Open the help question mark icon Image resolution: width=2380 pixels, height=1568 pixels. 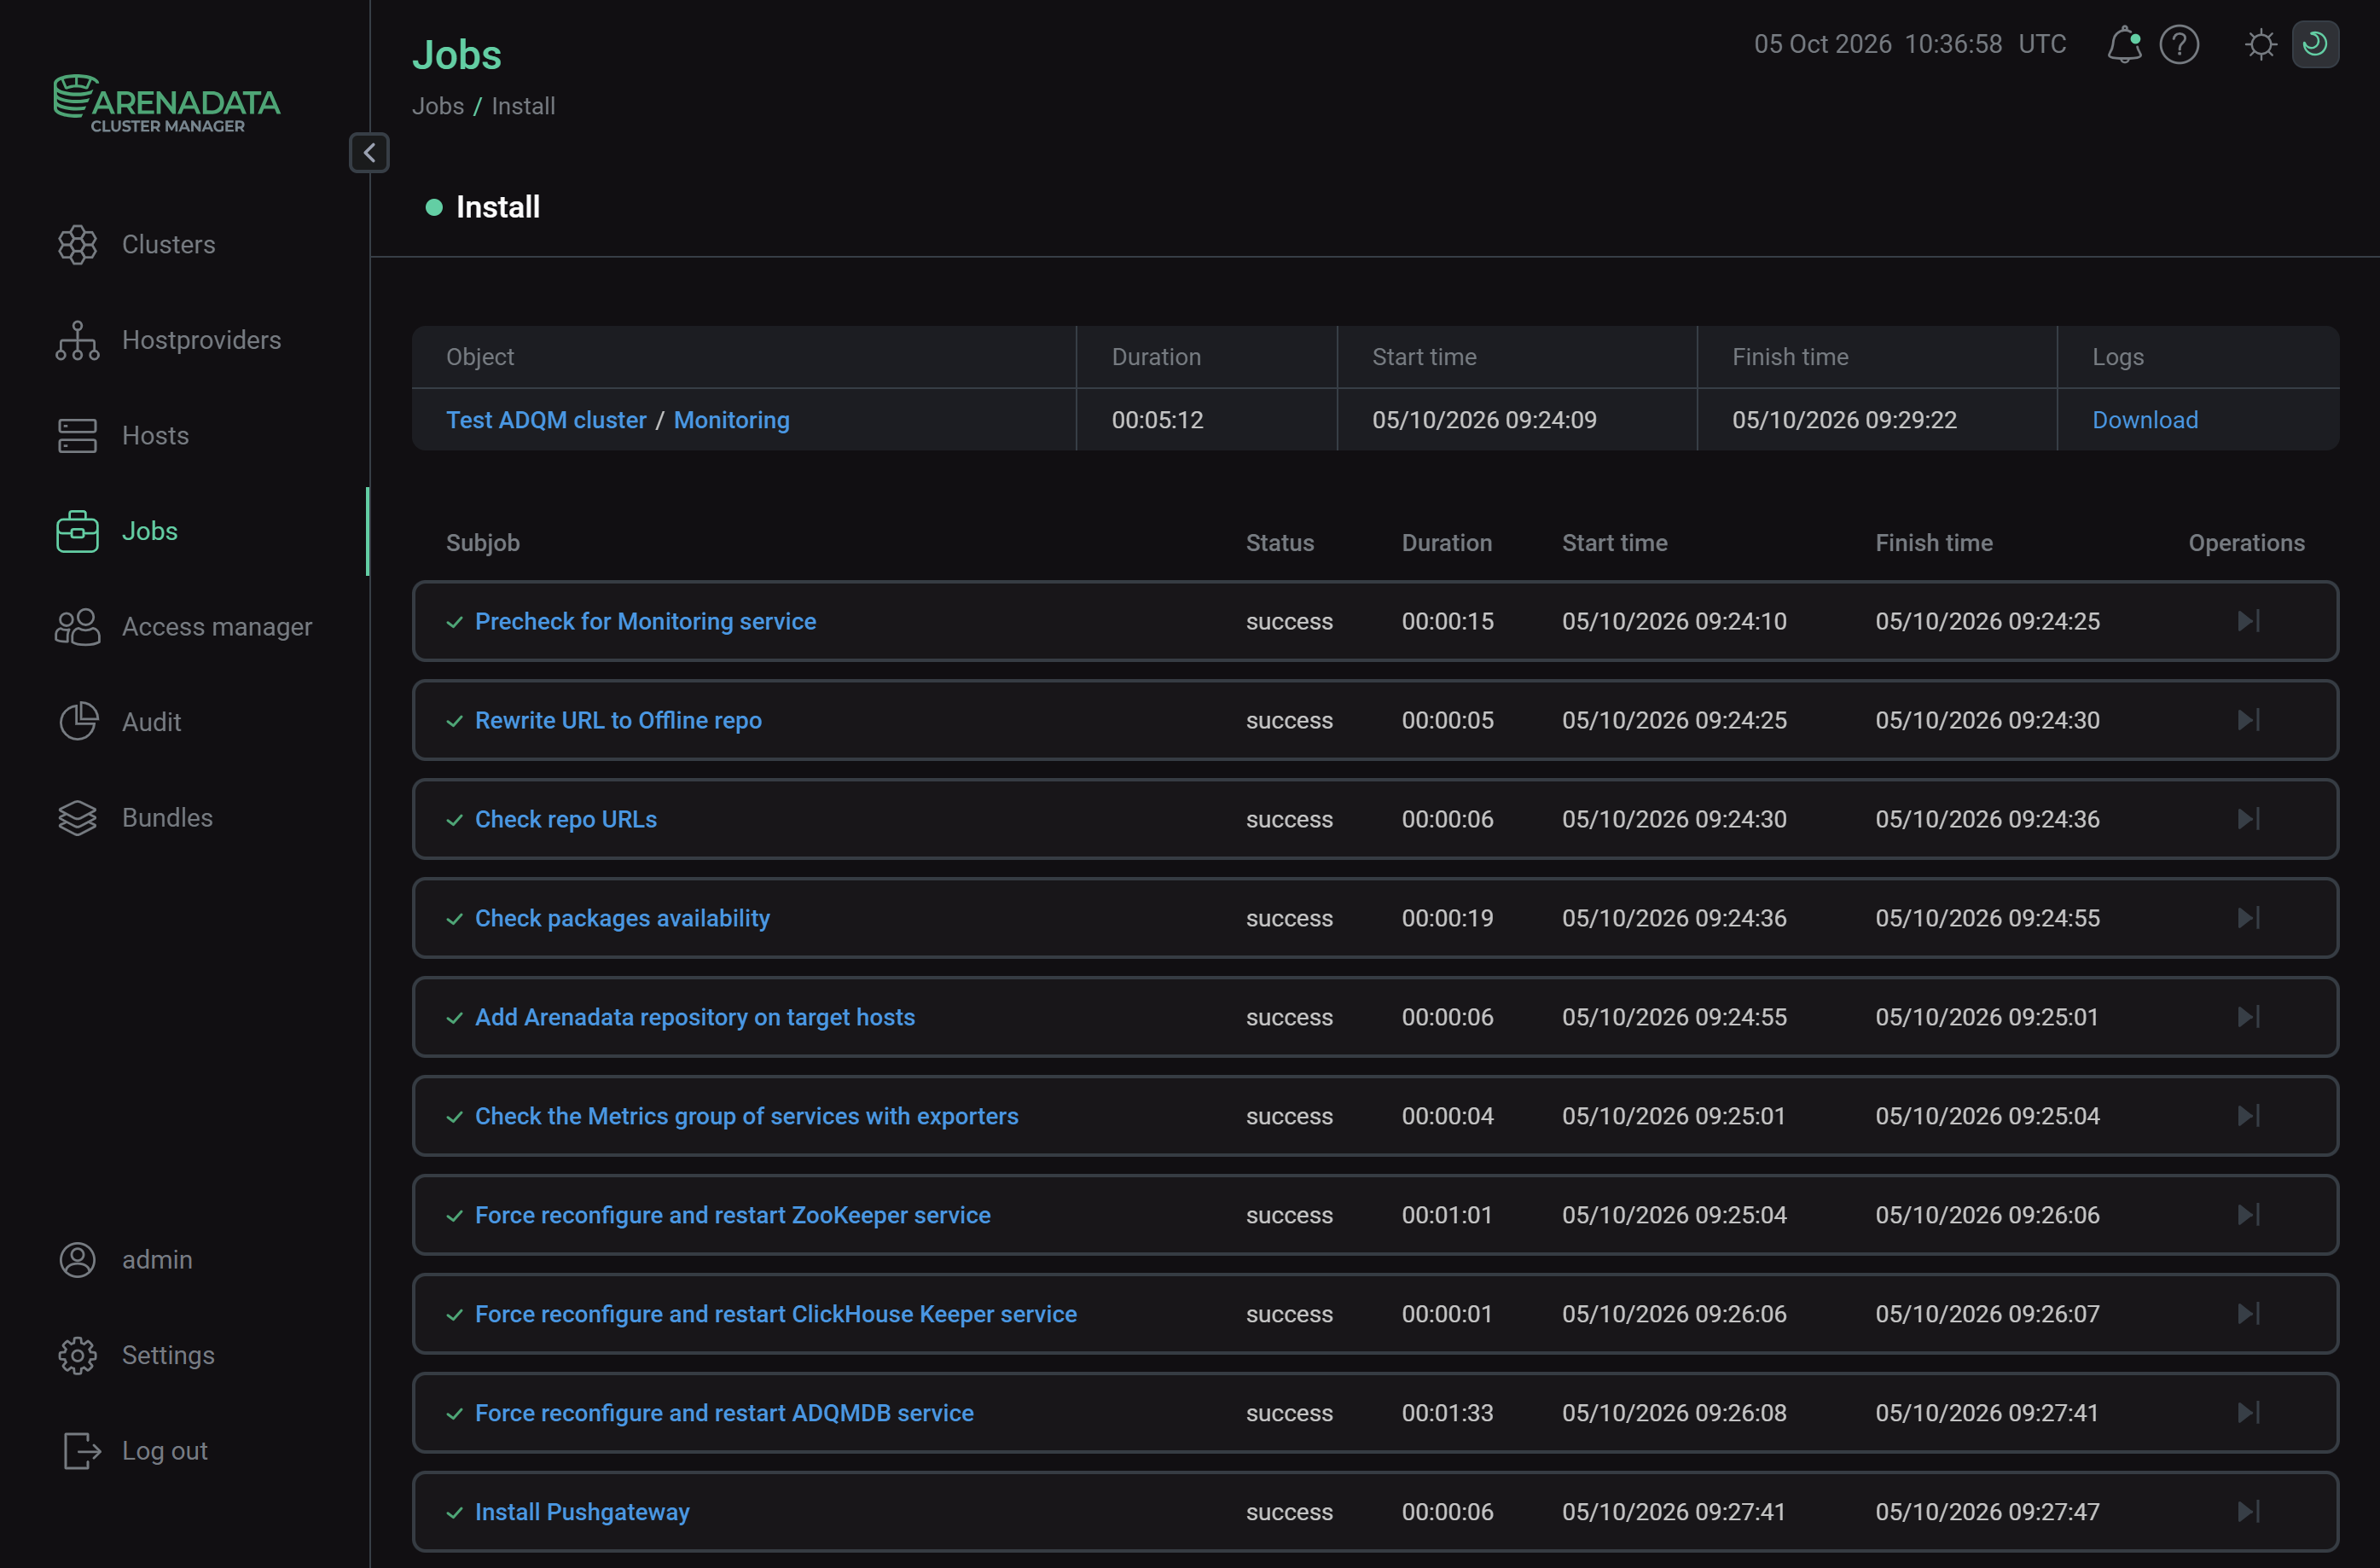[2179, 45]
